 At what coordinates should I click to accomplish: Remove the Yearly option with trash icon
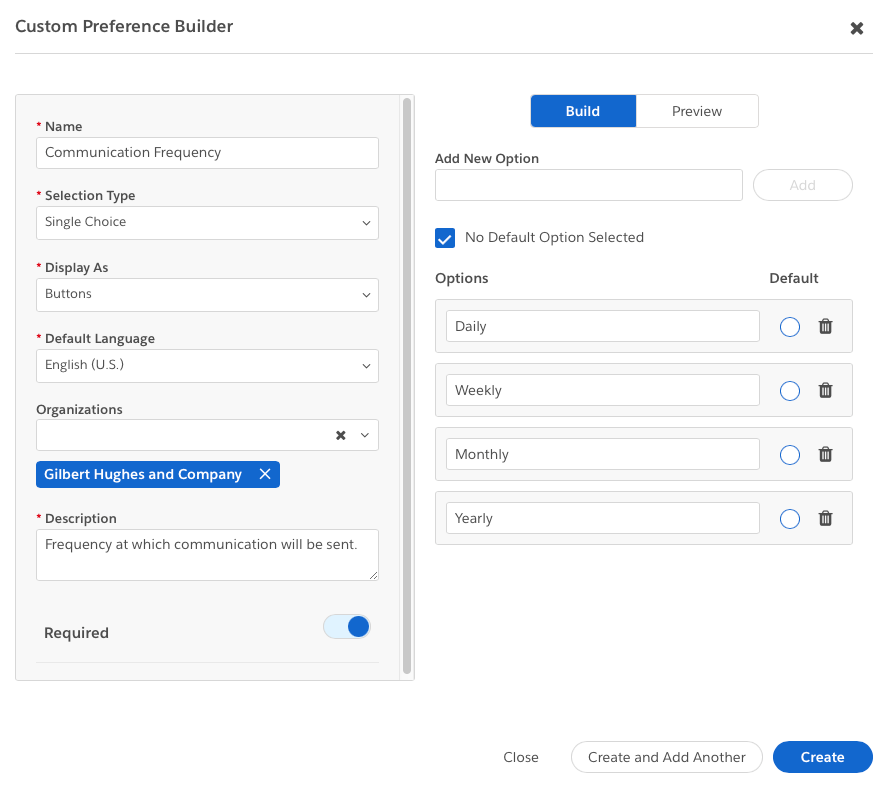[x=825, y=518]
